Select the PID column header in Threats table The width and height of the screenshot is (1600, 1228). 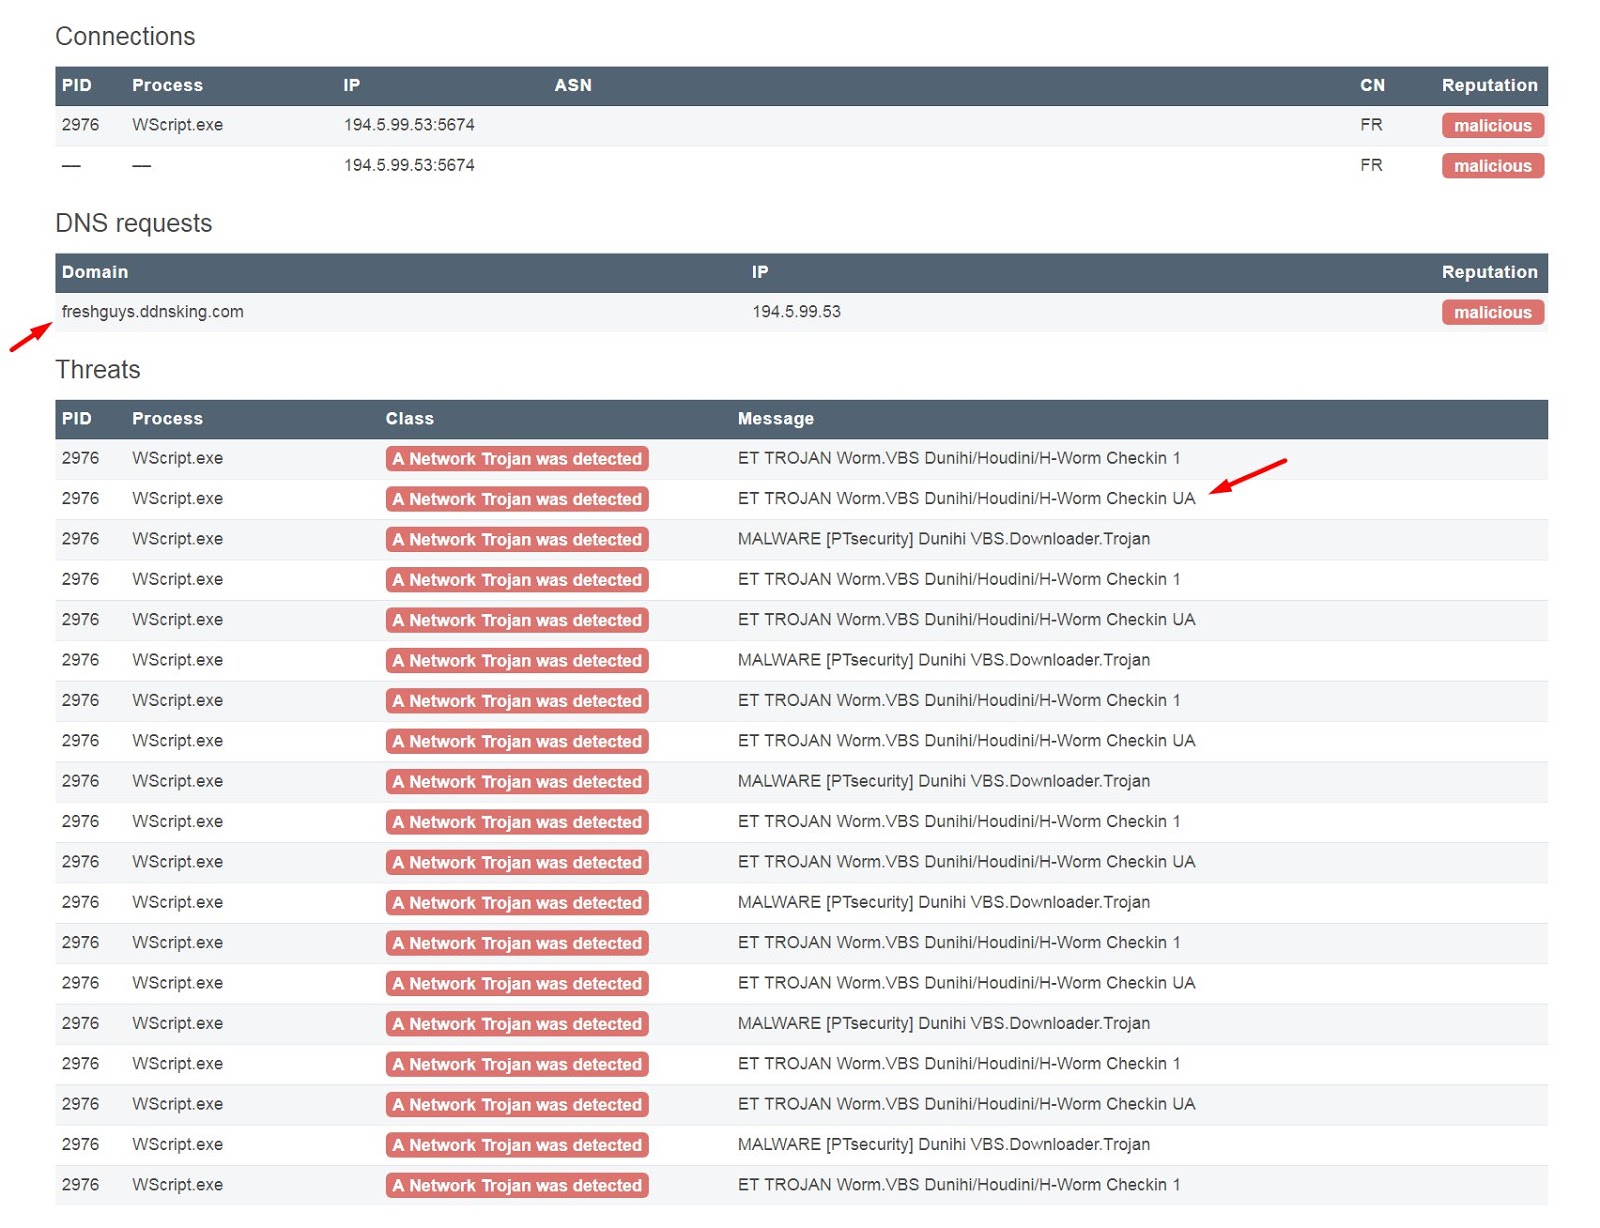[78, 418]
